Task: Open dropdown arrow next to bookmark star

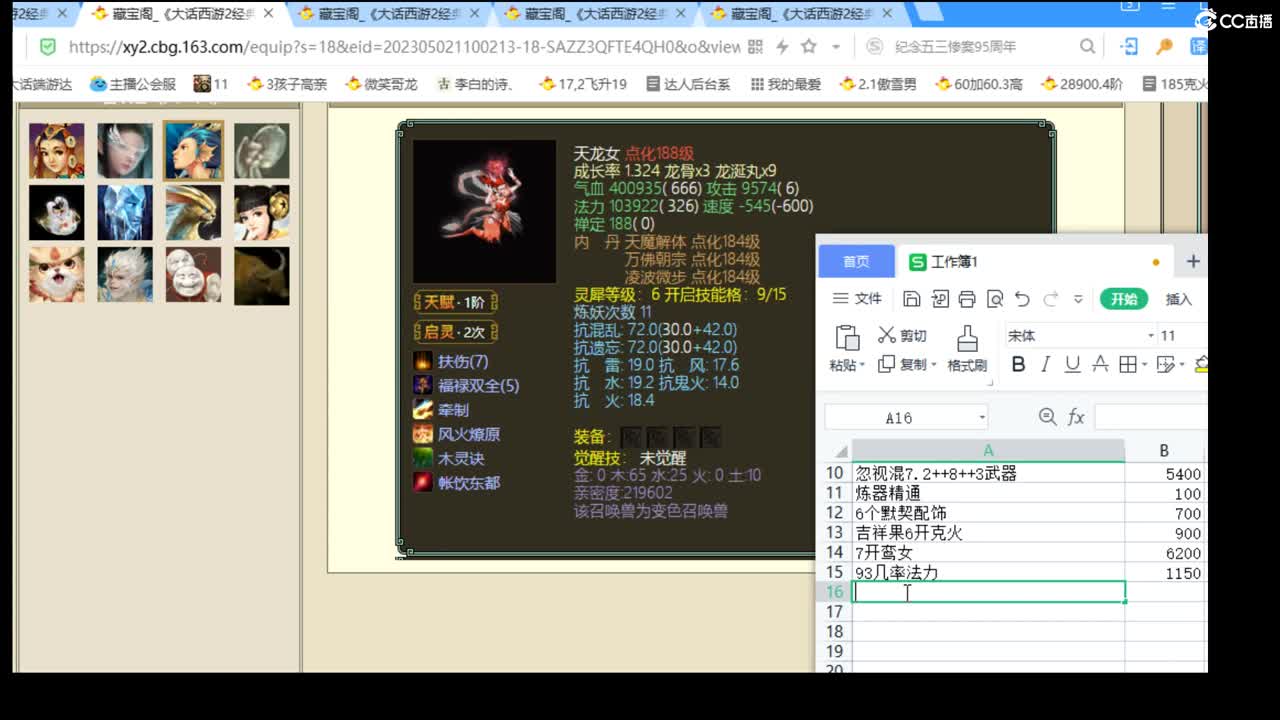Action: pyautogui.click(x=836, y=47)
